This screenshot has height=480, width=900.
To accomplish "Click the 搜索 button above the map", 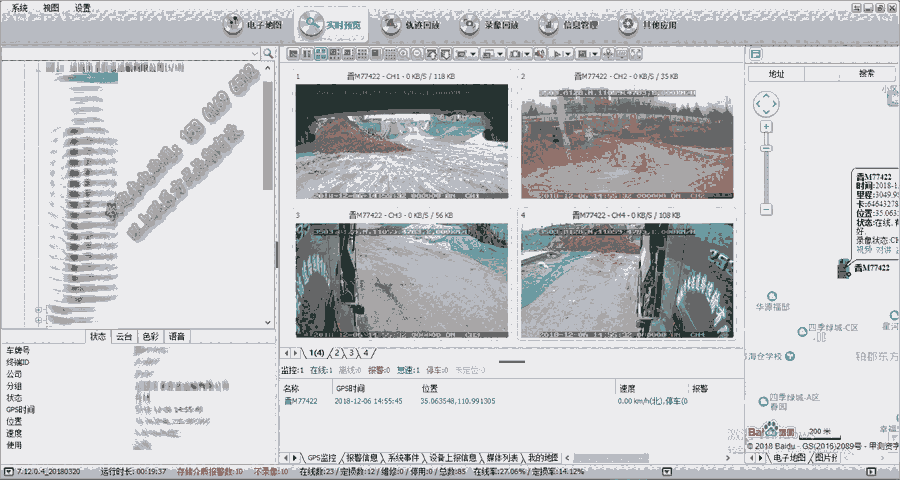I will pos(866,73).
